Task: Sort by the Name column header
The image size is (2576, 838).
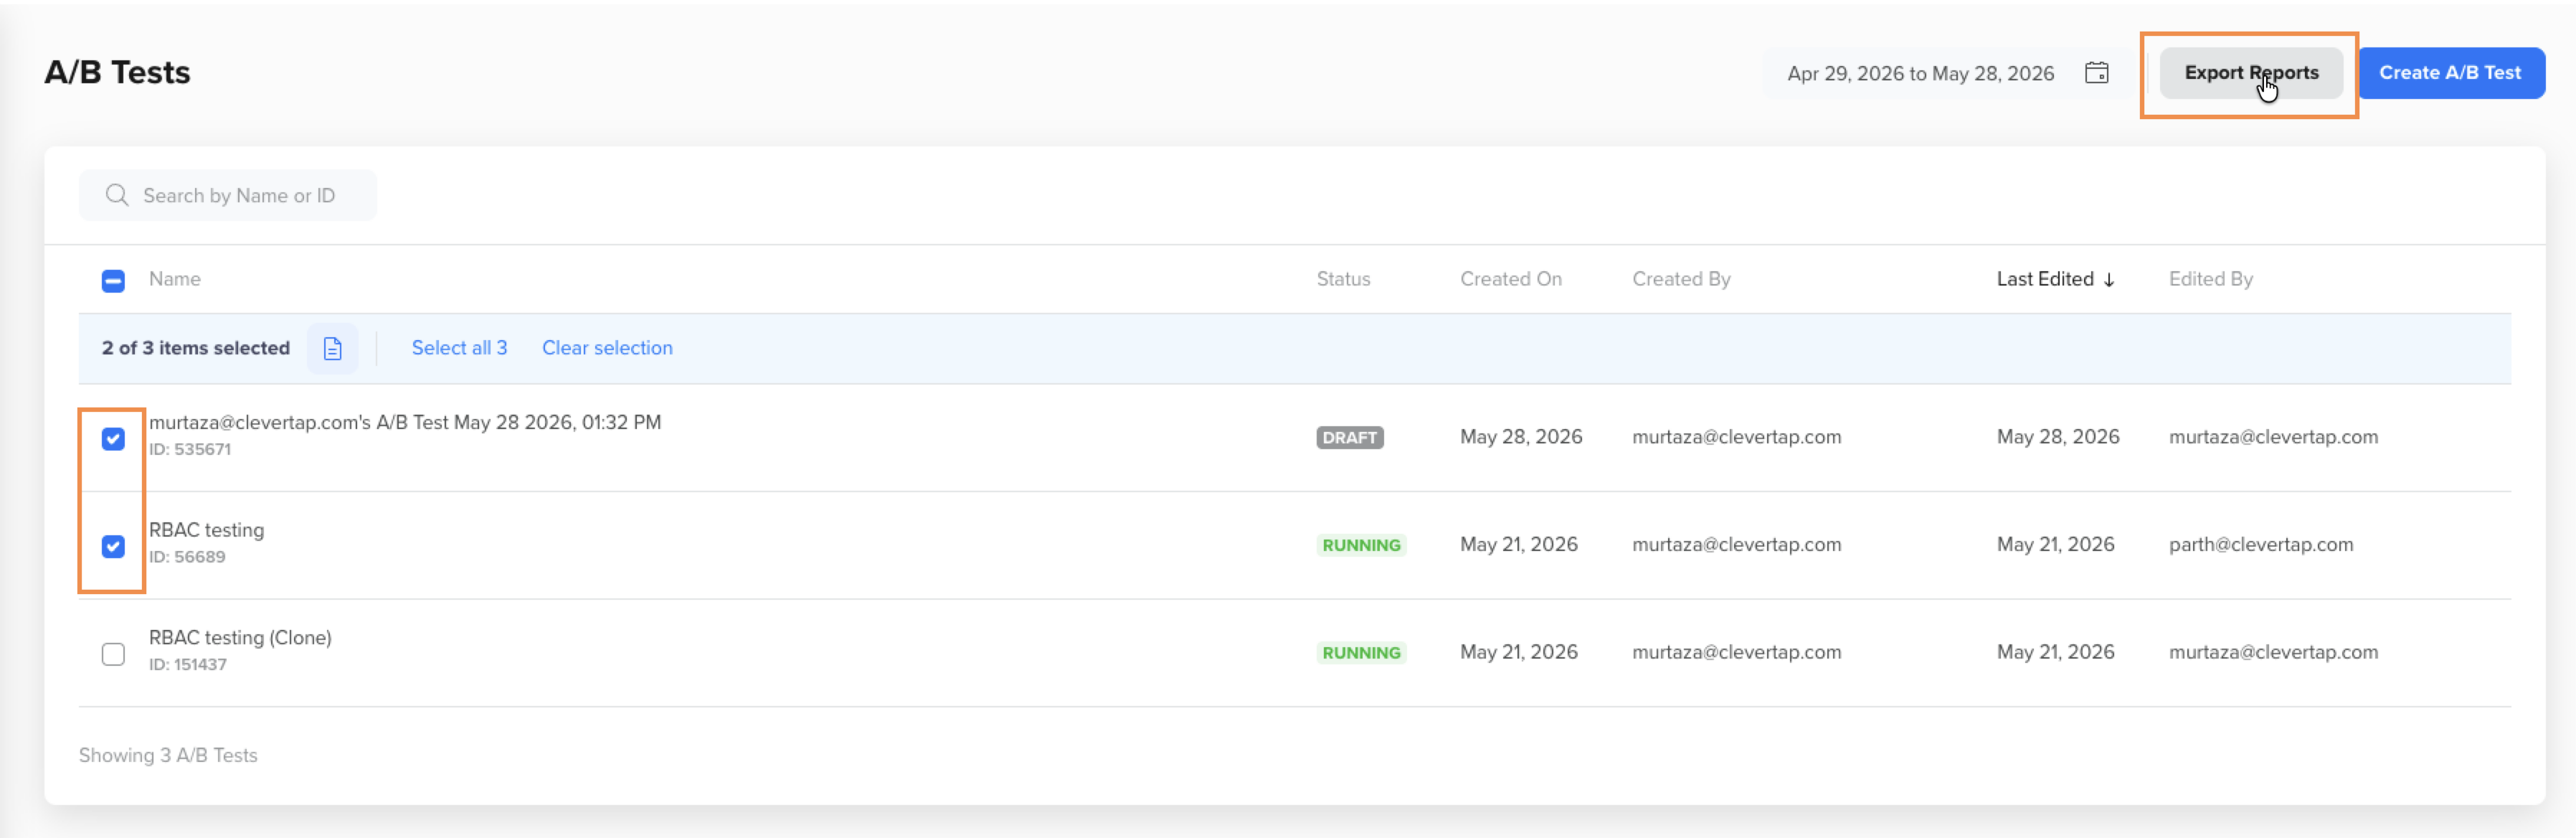Action: 175,279
